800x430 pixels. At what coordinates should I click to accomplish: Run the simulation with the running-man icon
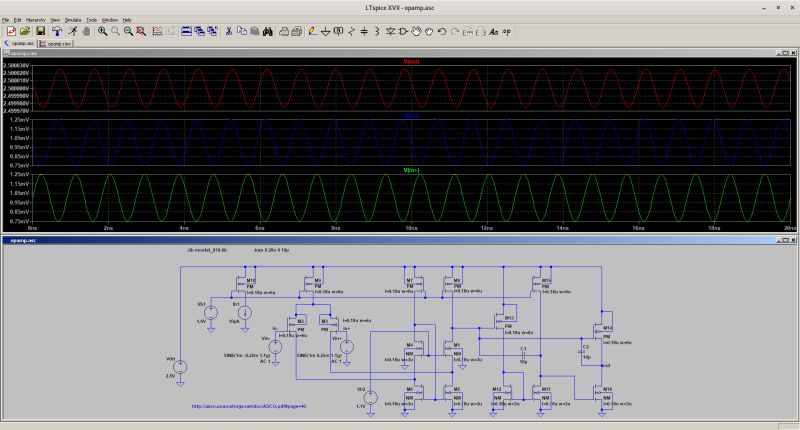click(72, 32)
